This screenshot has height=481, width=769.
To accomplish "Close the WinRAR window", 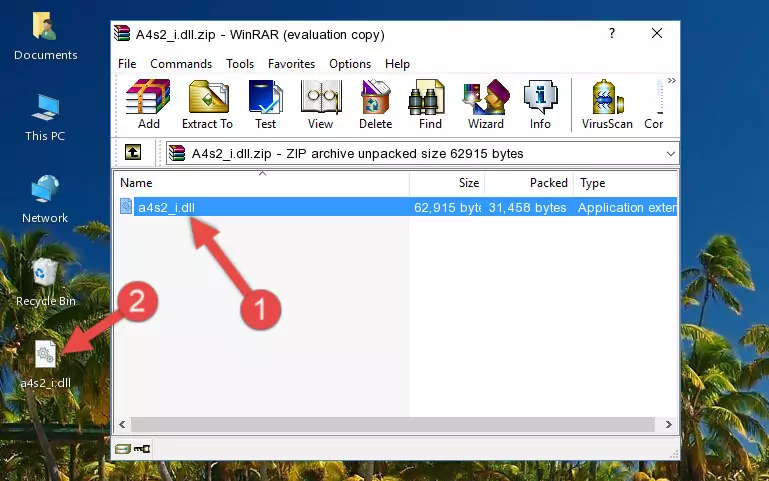I will (657, 33).
